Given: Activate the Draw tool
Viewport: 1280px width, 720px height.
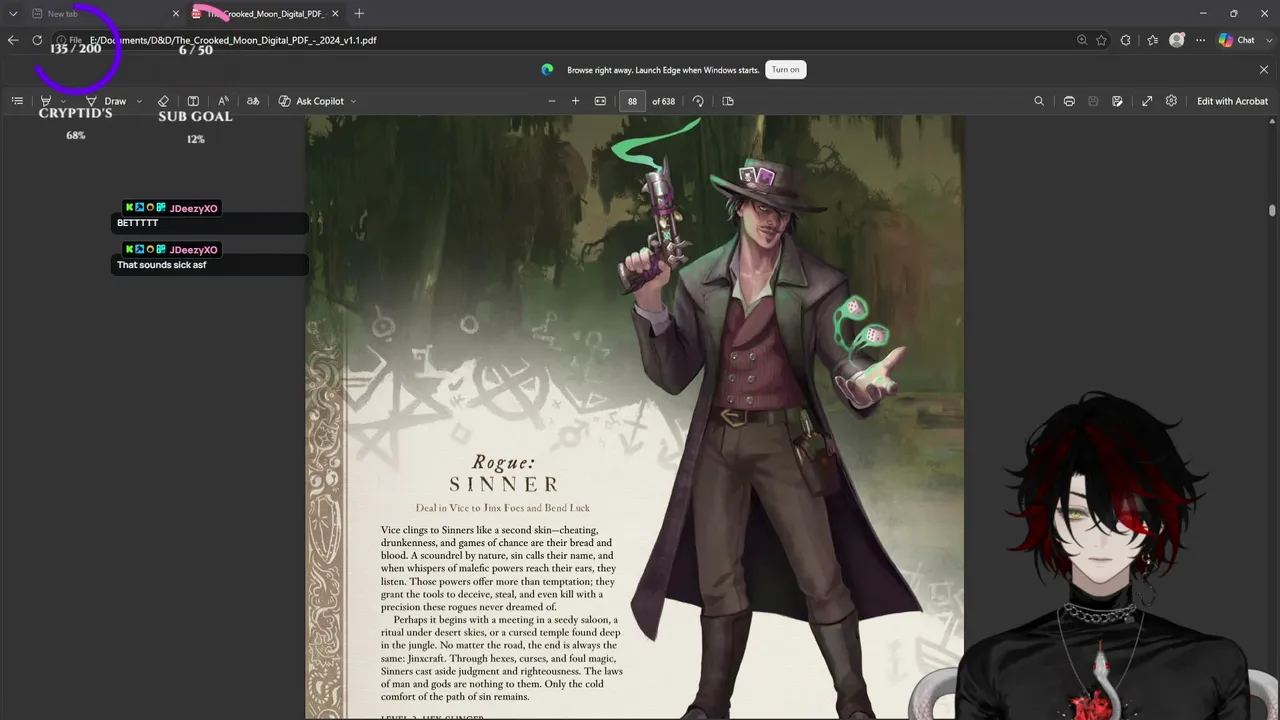Looking at the screenshot, I should tap(106, 101).
